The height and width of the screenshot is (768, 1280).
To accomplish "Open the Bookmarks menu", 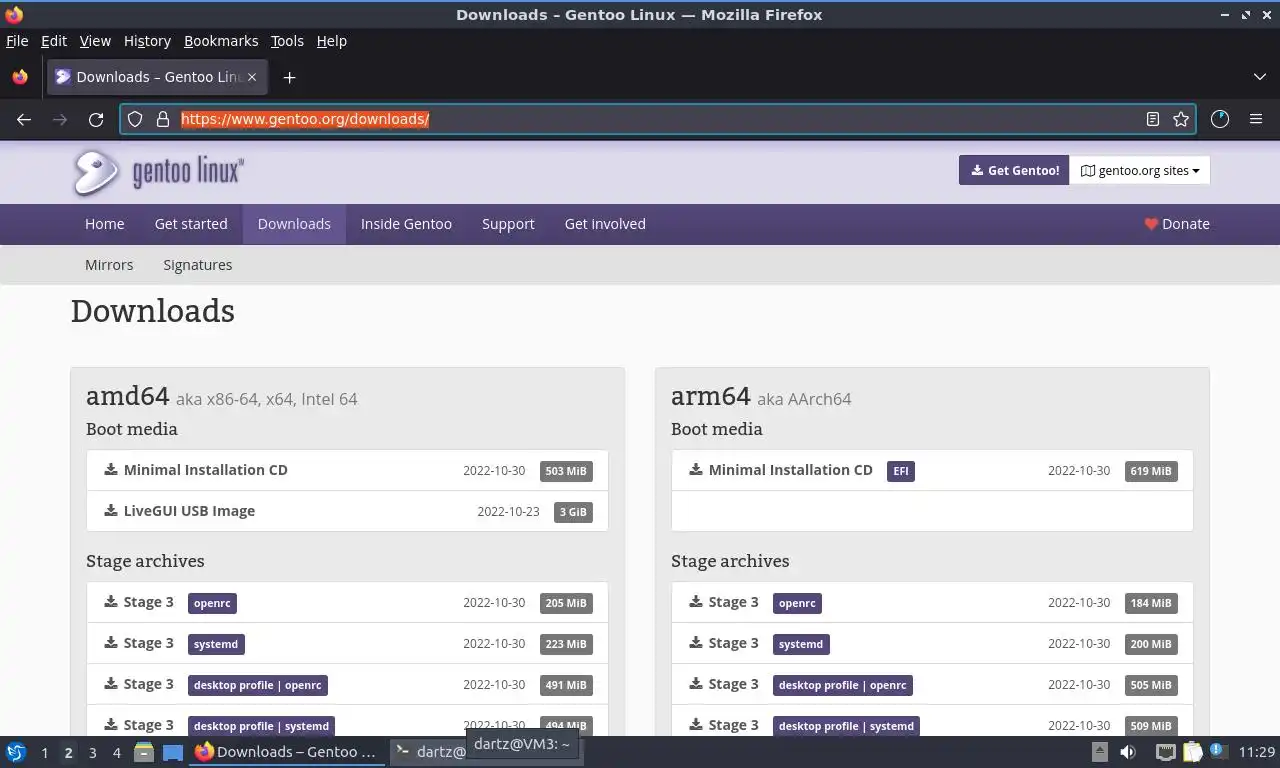I will coord(221,41).
